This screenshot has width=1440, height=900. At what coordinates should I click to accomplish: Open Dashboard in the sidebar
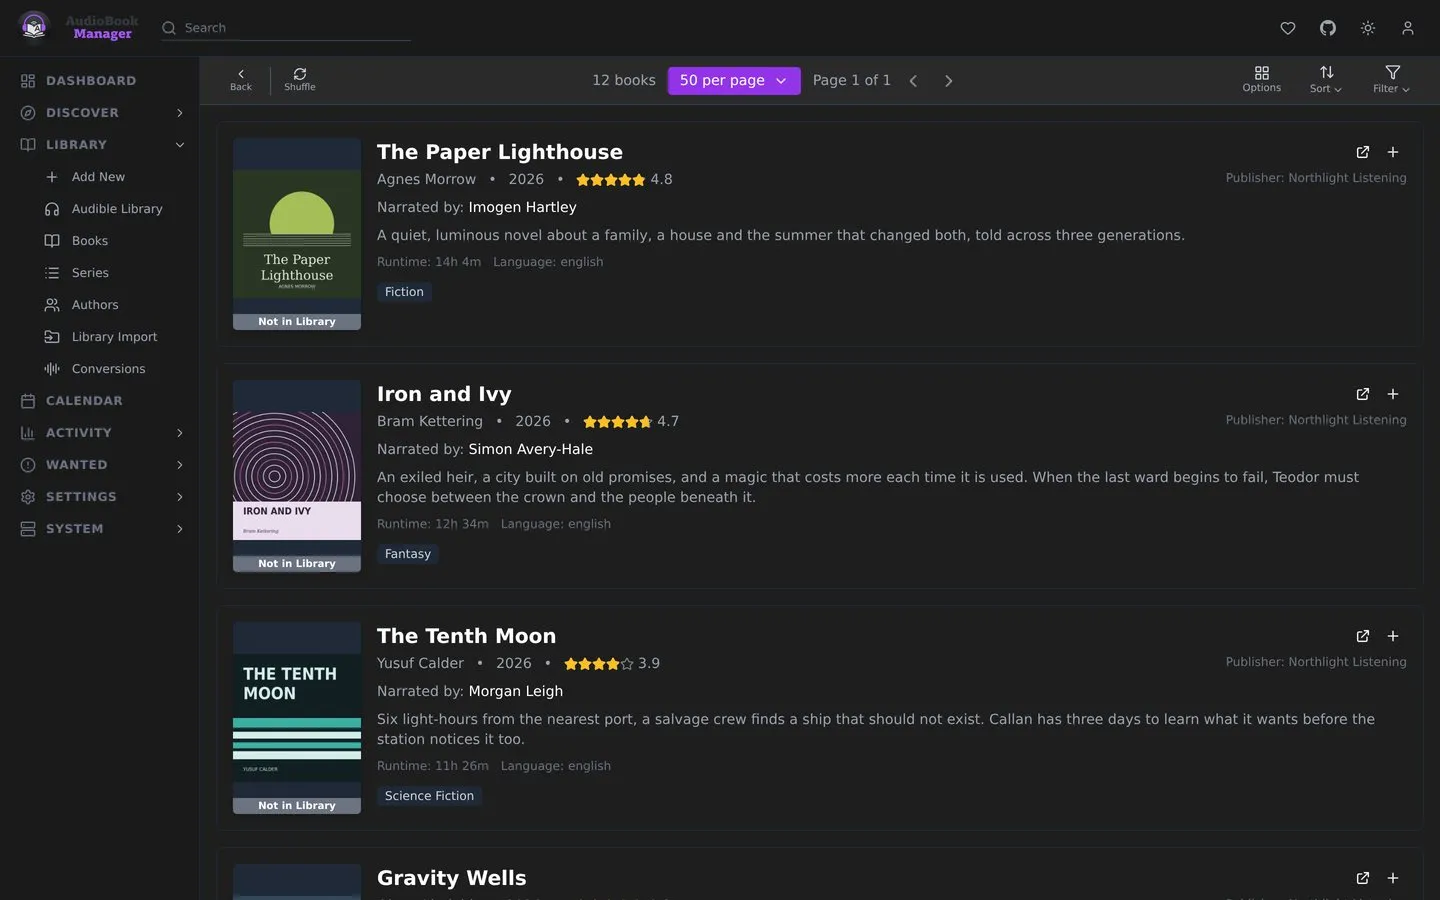click(x=100, y=80)
